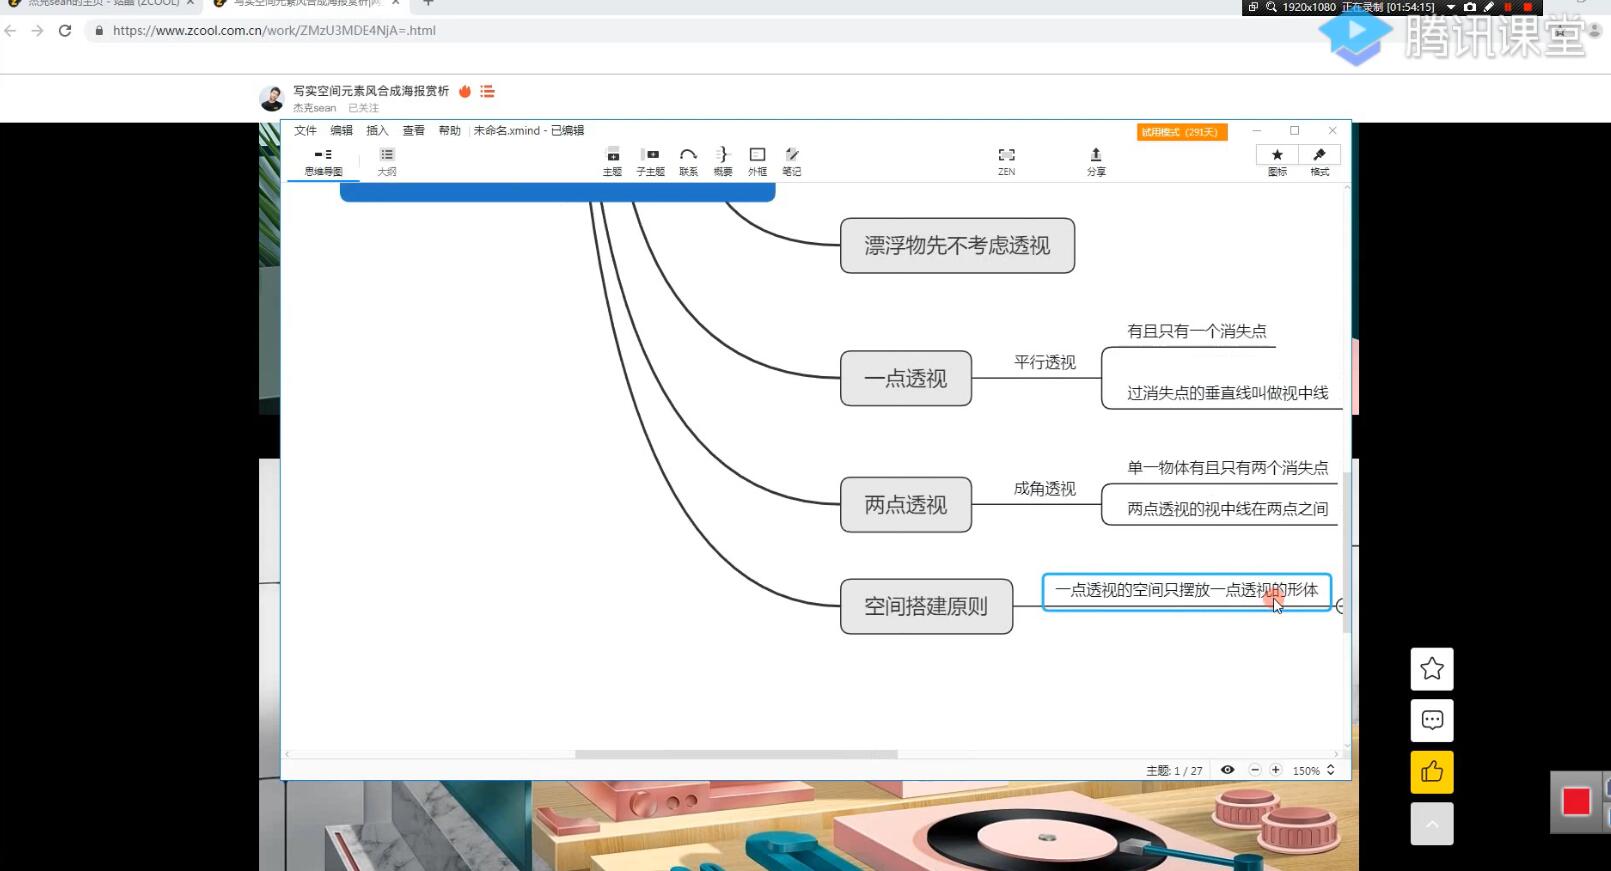Select the 联系 relationship tool
Image resolution: width=1611 pixels, height=871 pixels.
click(688, 159)
